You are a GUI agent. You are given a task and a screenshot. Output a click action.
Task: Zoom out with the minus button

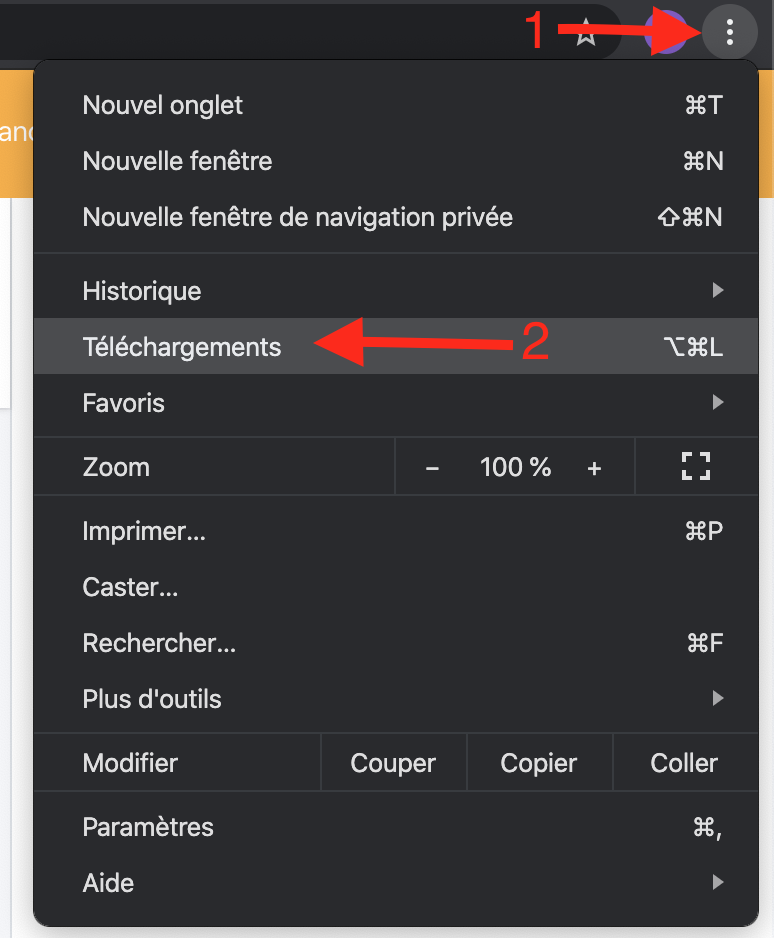(432, 467)
